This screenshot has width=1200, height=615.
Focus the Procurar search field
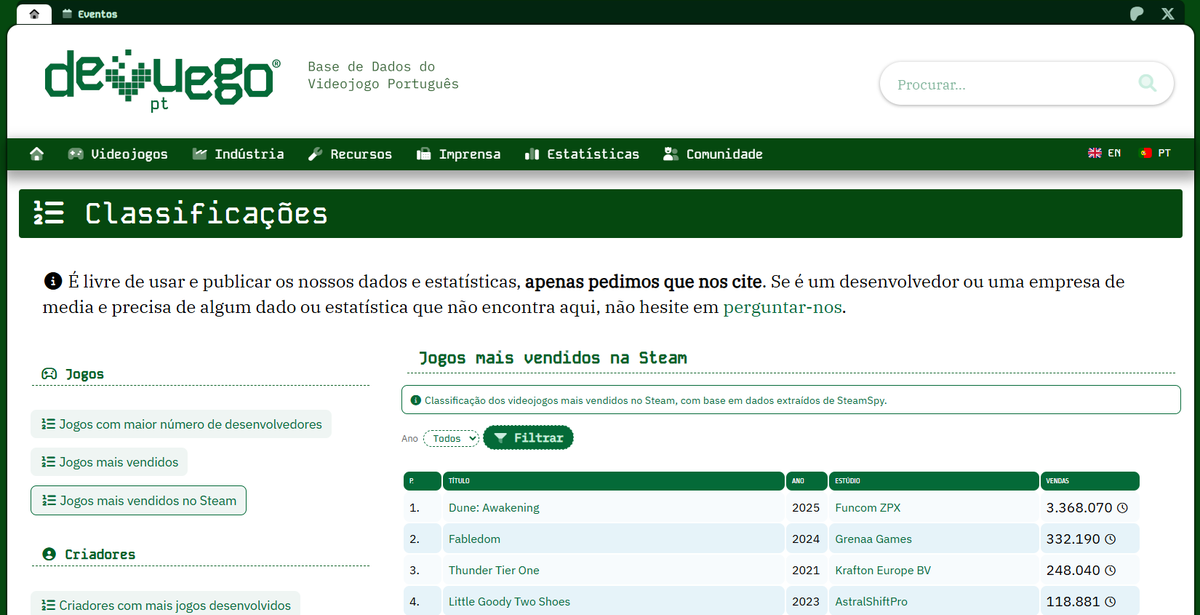[1010, 84]
